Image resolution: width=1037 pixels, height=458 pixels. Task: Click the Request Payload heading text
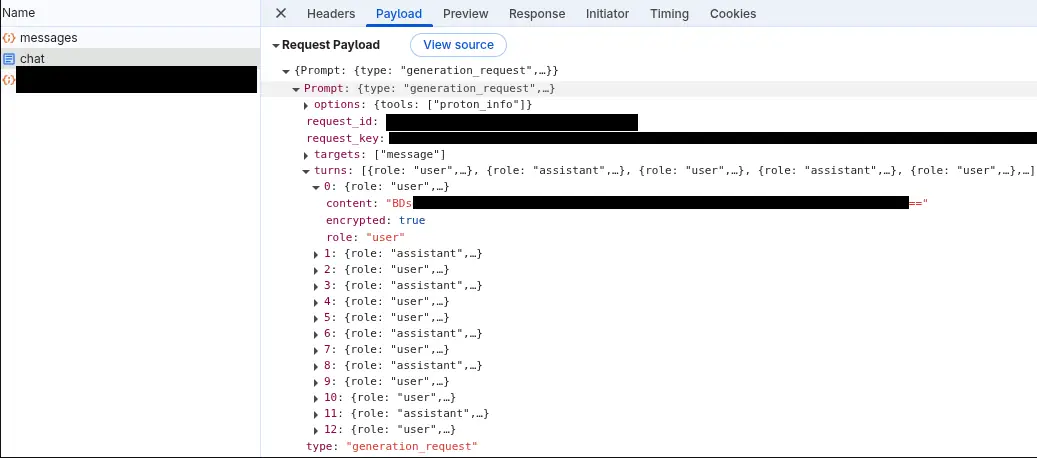[x=331, y=45]
